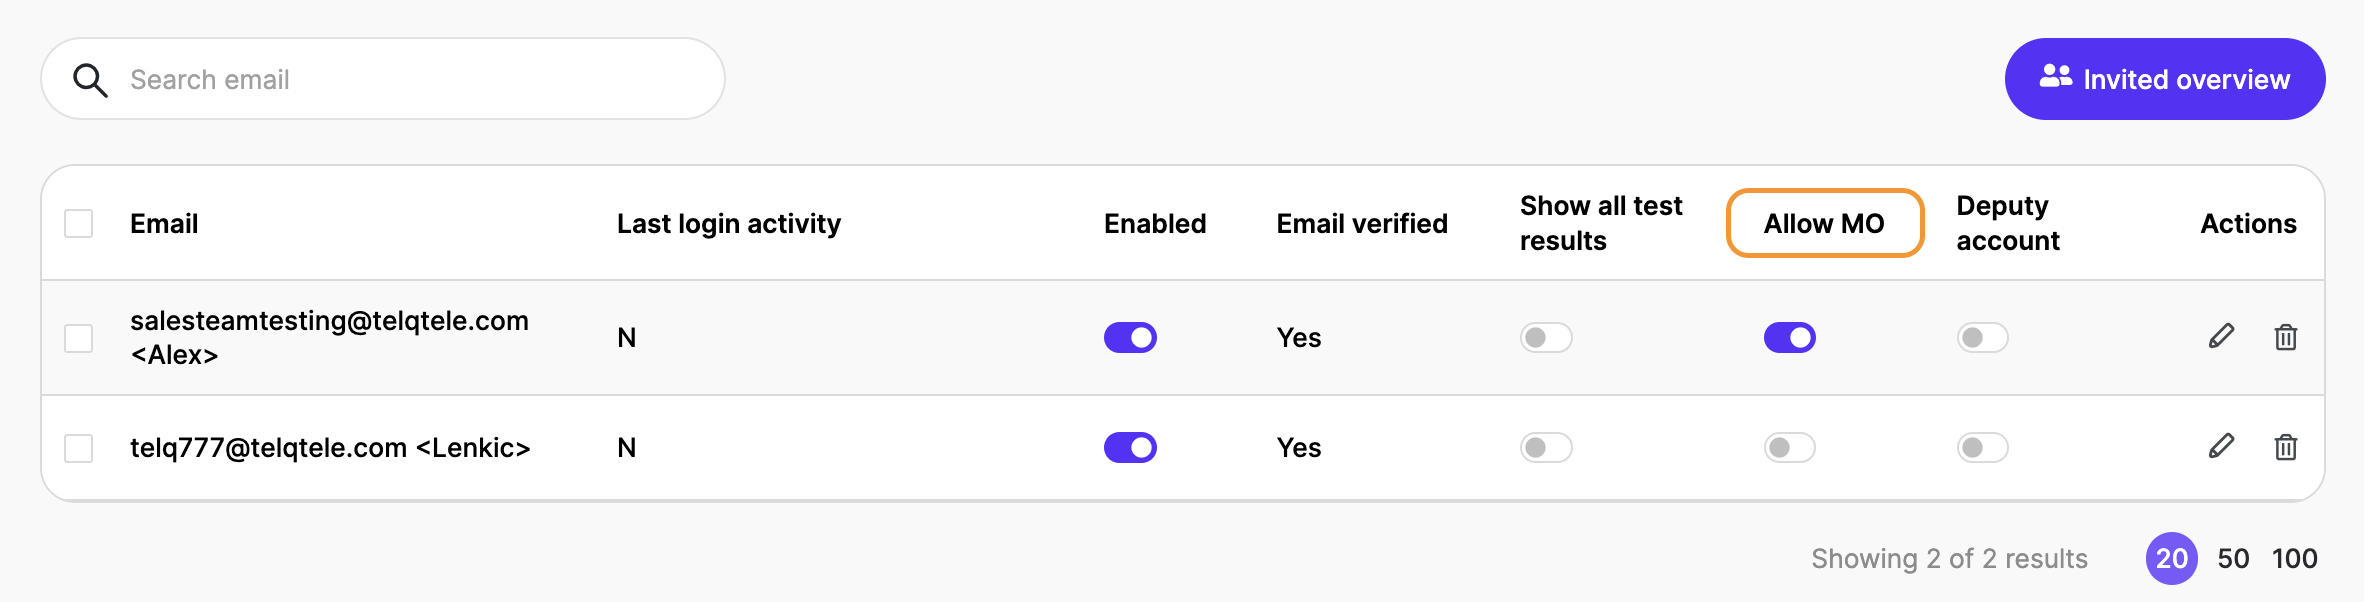The height and width of the screenshot is (602, 2364).
Task: Show 50 results per page
Action: [x=2233, y=559]
